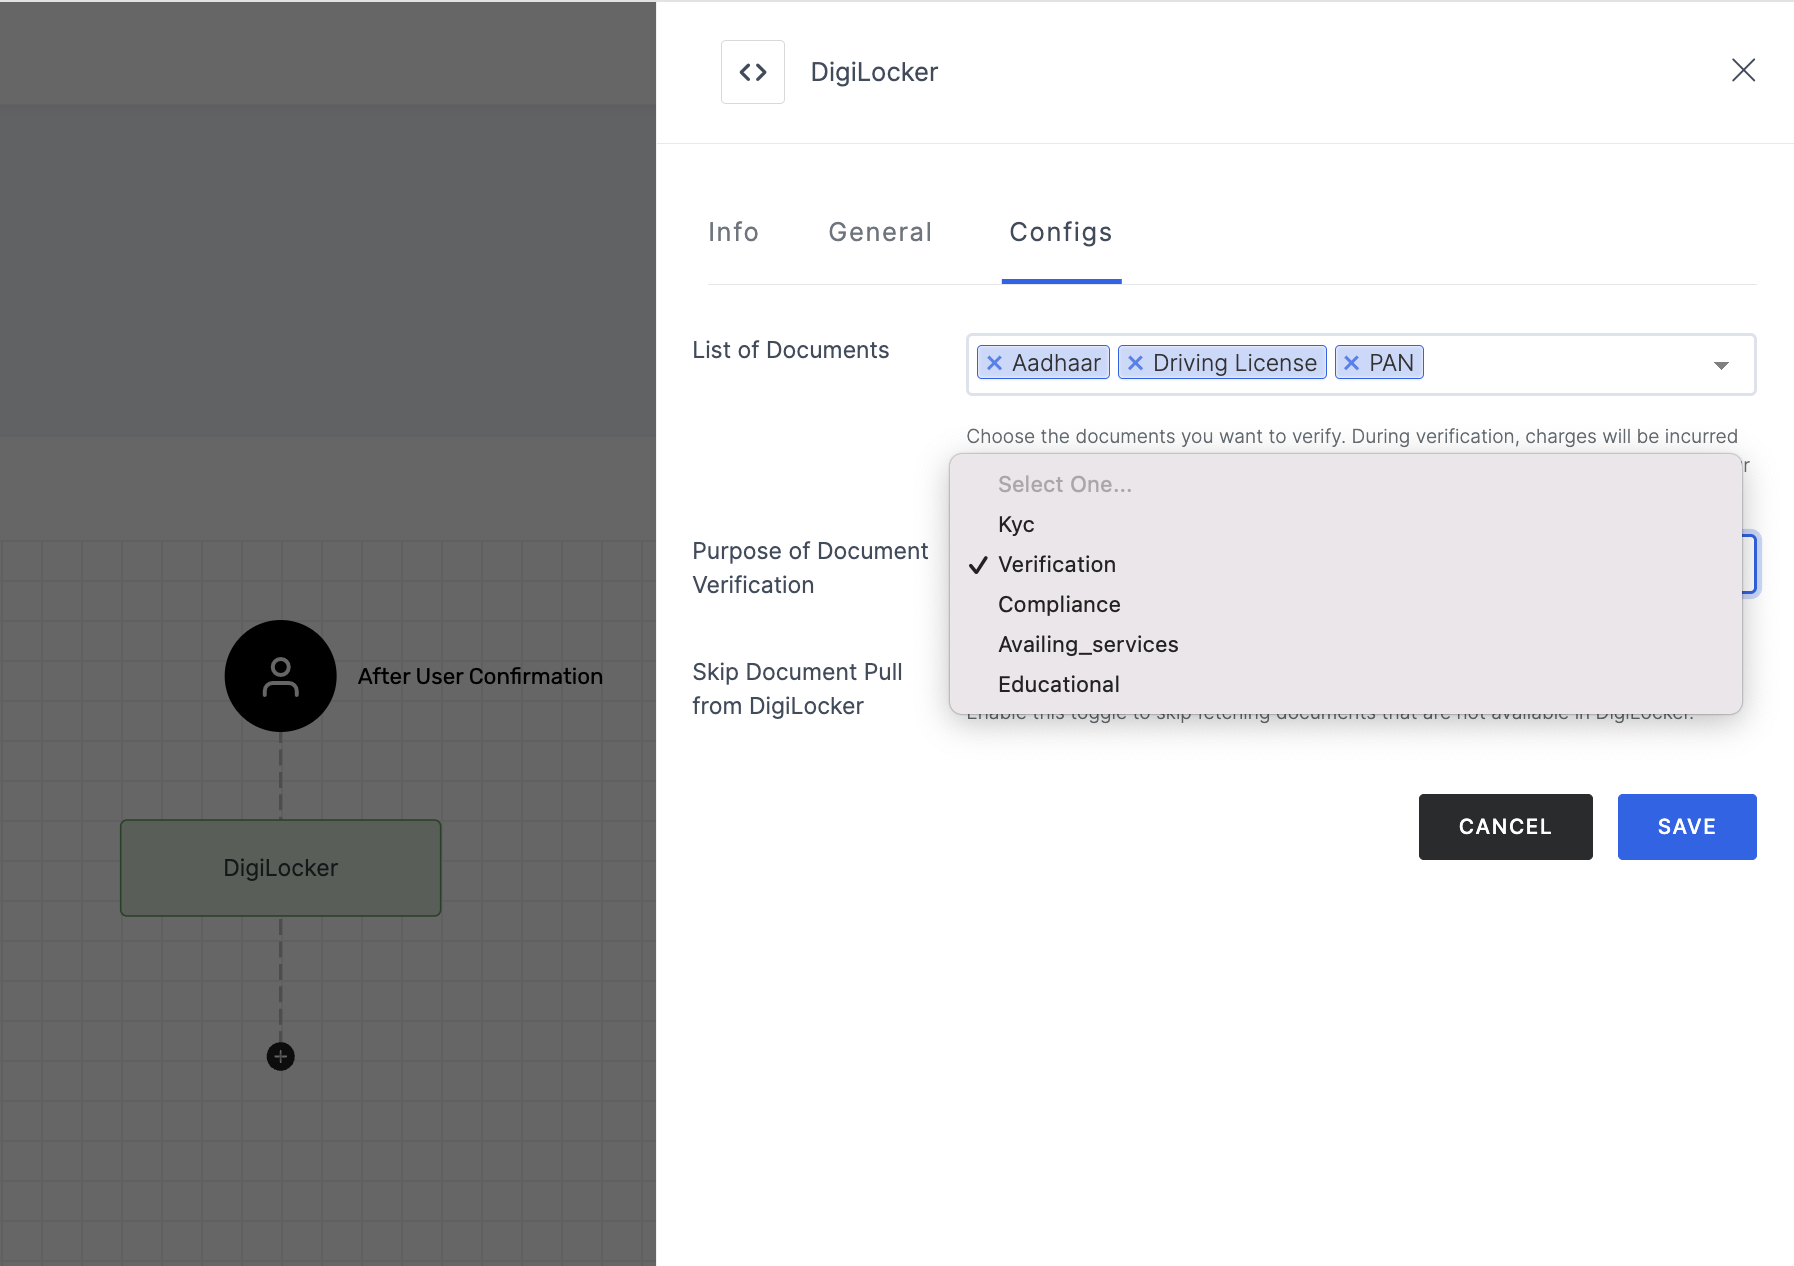1794x1266 pixels.
Task: Pick Availing_services from the purpose list
Action: [1345, 644]
